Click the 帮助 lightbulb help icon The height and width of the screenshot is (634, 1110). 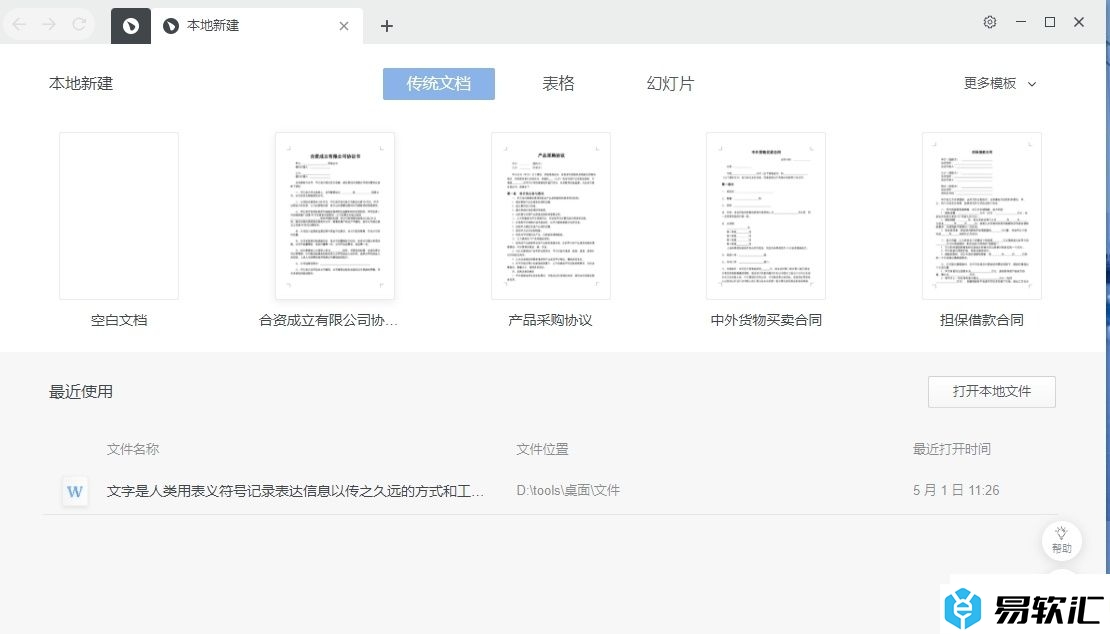pyautogui.click(x=1061, y=539)
